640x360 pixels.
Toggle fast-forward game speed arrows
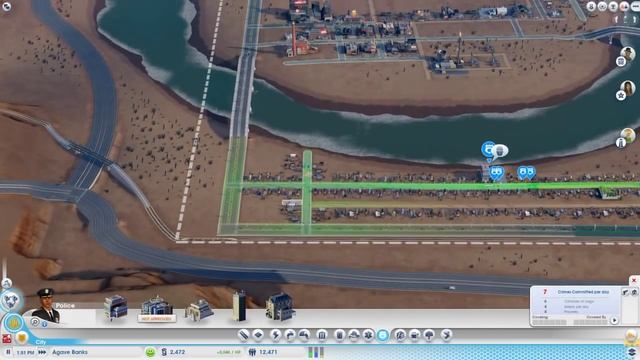point(42,352)
